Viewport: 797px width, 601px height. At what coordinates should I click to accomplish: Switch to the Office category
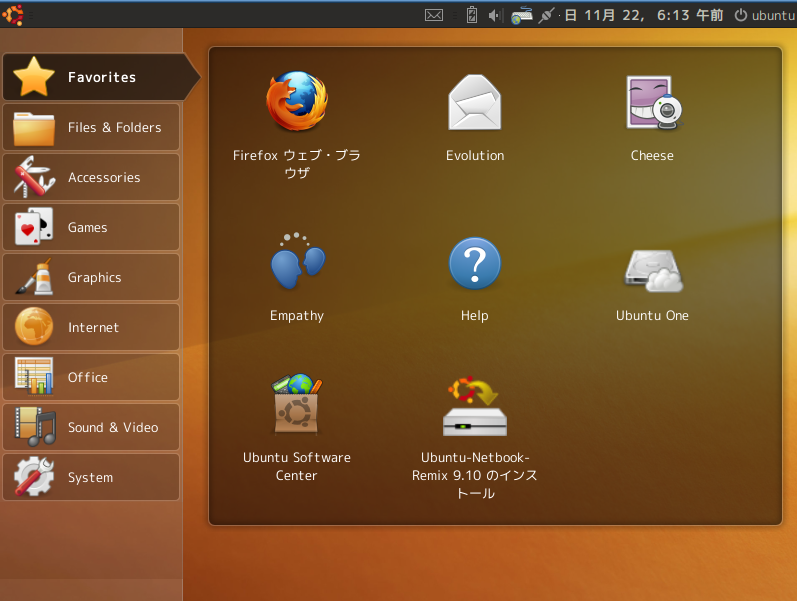click(x=91, y=377)
